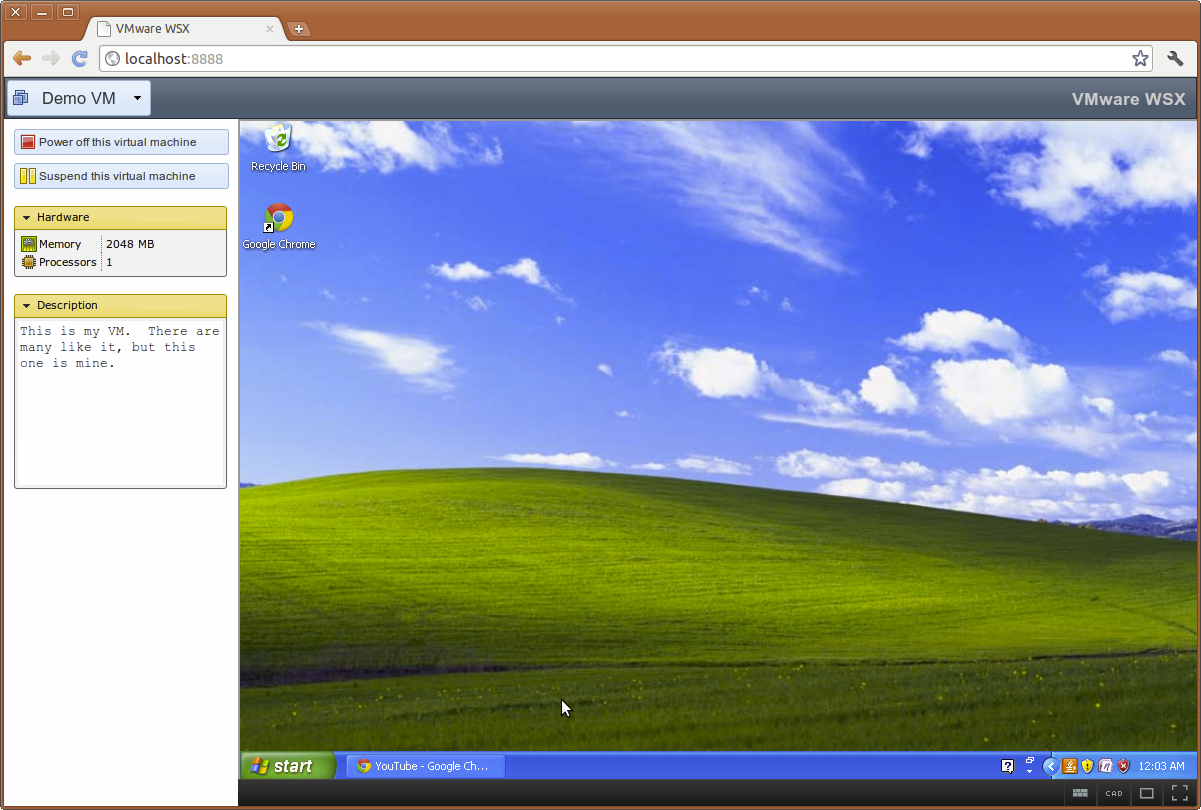This screenshot has width=1201, height=810.
Task: Click the CAD (Ctrl-Alt-Del) button
Action: point(1114,793)
